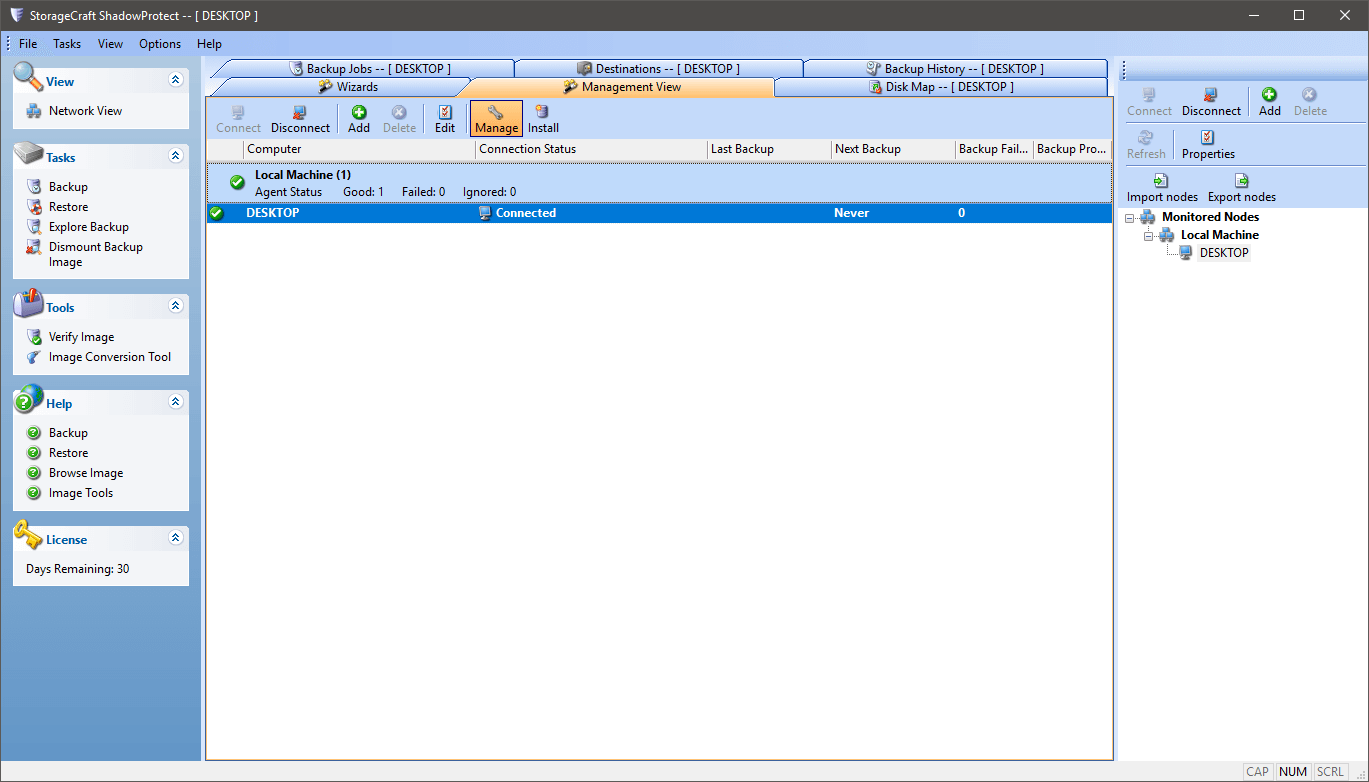This screenshot has height=782, width=1369.
Task: Open the Options menu
Action: point(160,44)
